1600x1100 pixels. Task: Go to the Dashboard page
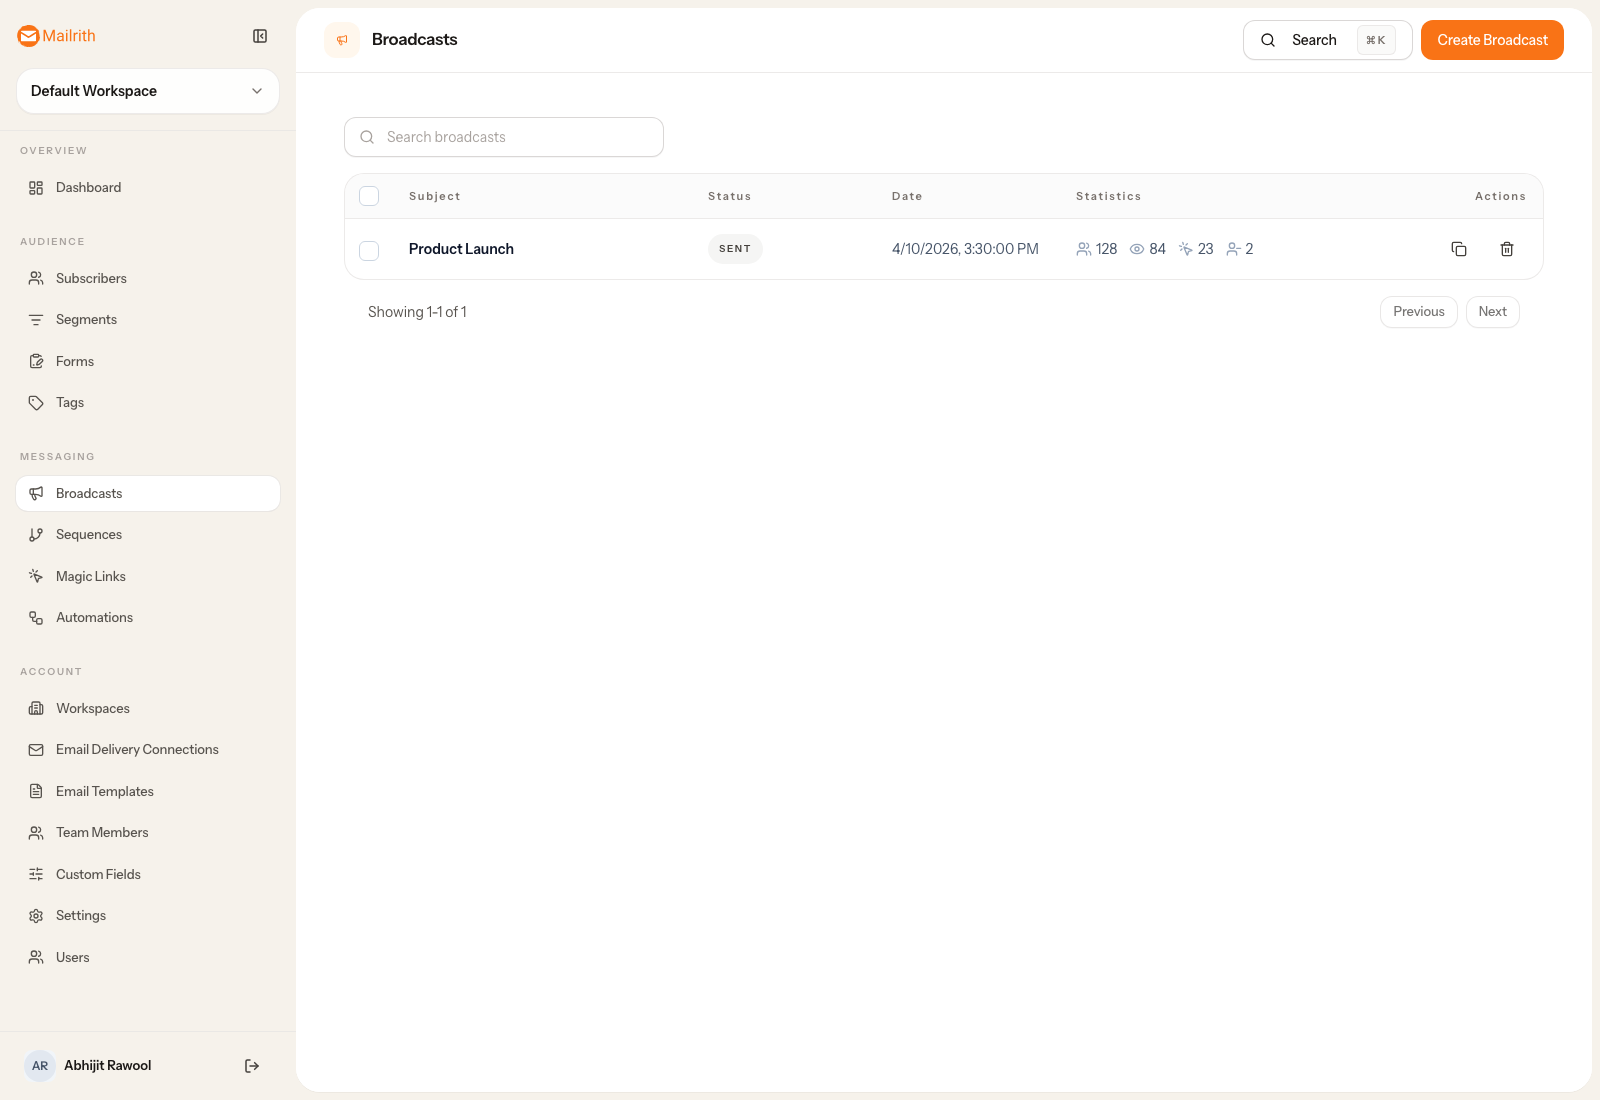[88, 187]
